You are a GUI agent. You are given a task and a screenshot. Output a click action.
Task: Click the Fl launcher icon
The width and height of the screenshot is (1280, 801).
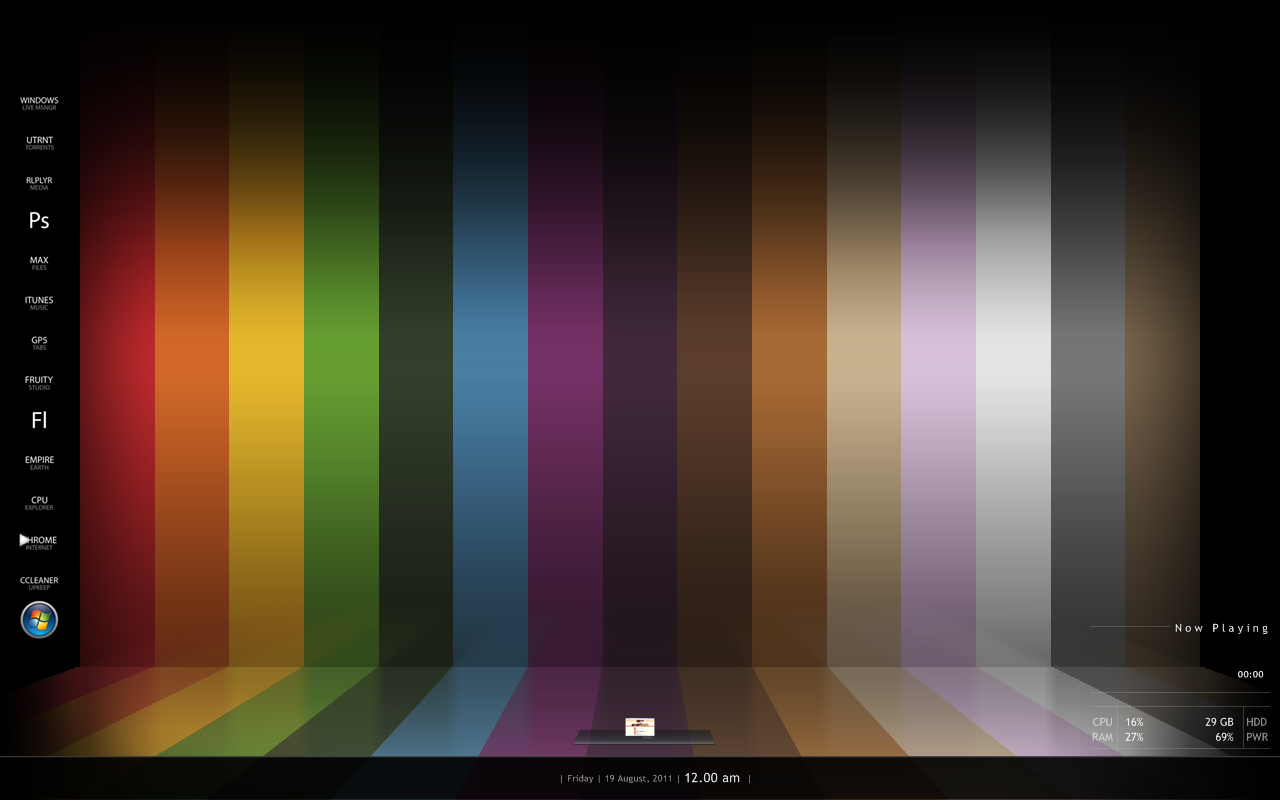click(x=39, y=421)
